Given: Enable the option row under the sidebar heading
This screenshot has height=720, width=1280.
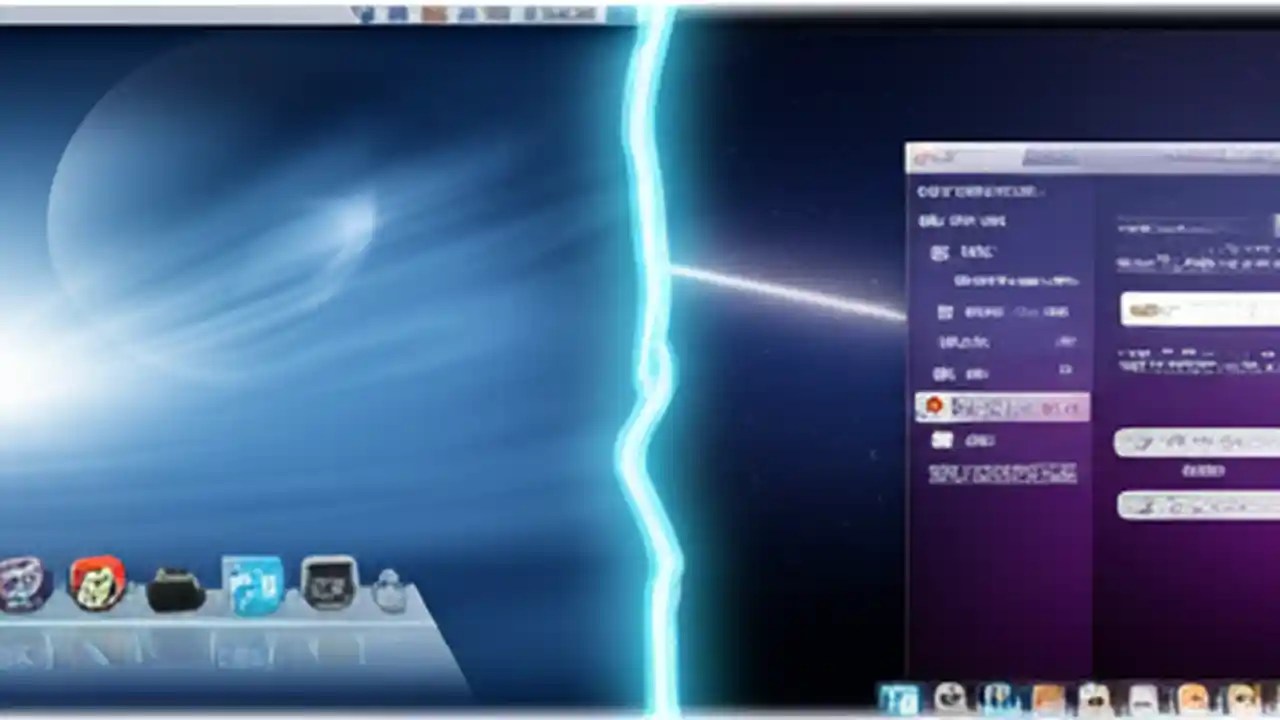Looking at the screenshot, I should pyautogui.click(x=940, y=252).
